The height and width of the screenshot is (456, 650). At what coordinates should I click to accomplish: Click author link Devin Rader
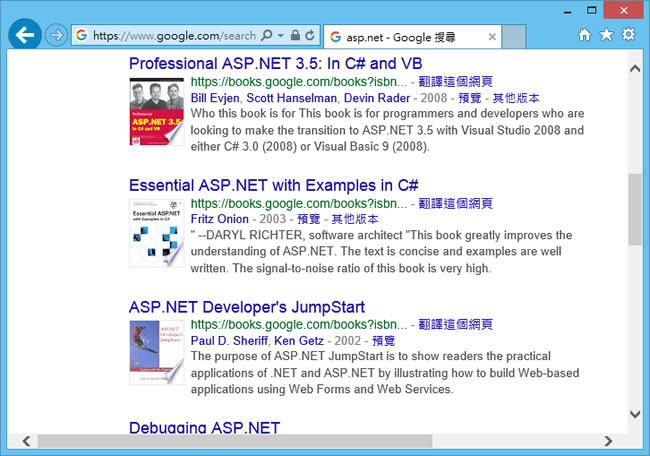377,98
